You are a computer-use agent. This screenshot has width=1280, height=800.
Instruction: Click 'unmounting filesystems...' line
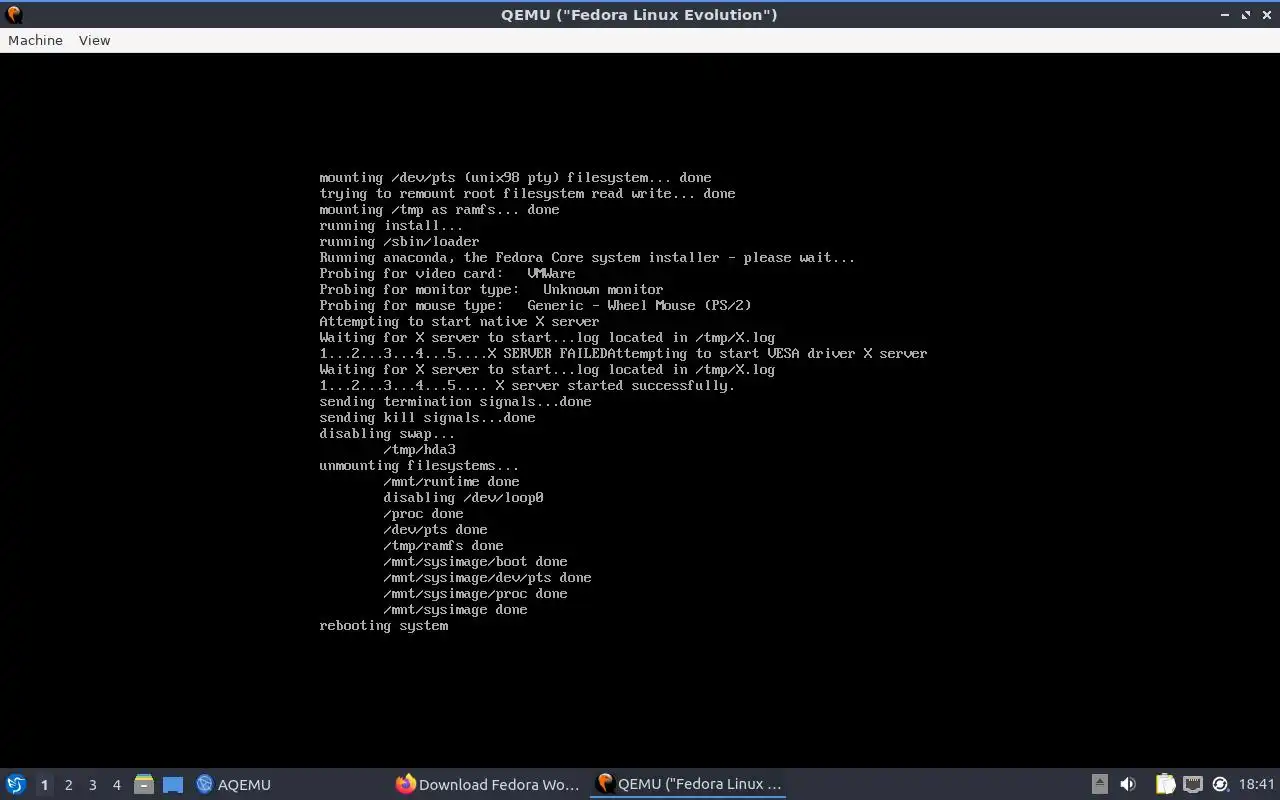(x=419, y=465)
